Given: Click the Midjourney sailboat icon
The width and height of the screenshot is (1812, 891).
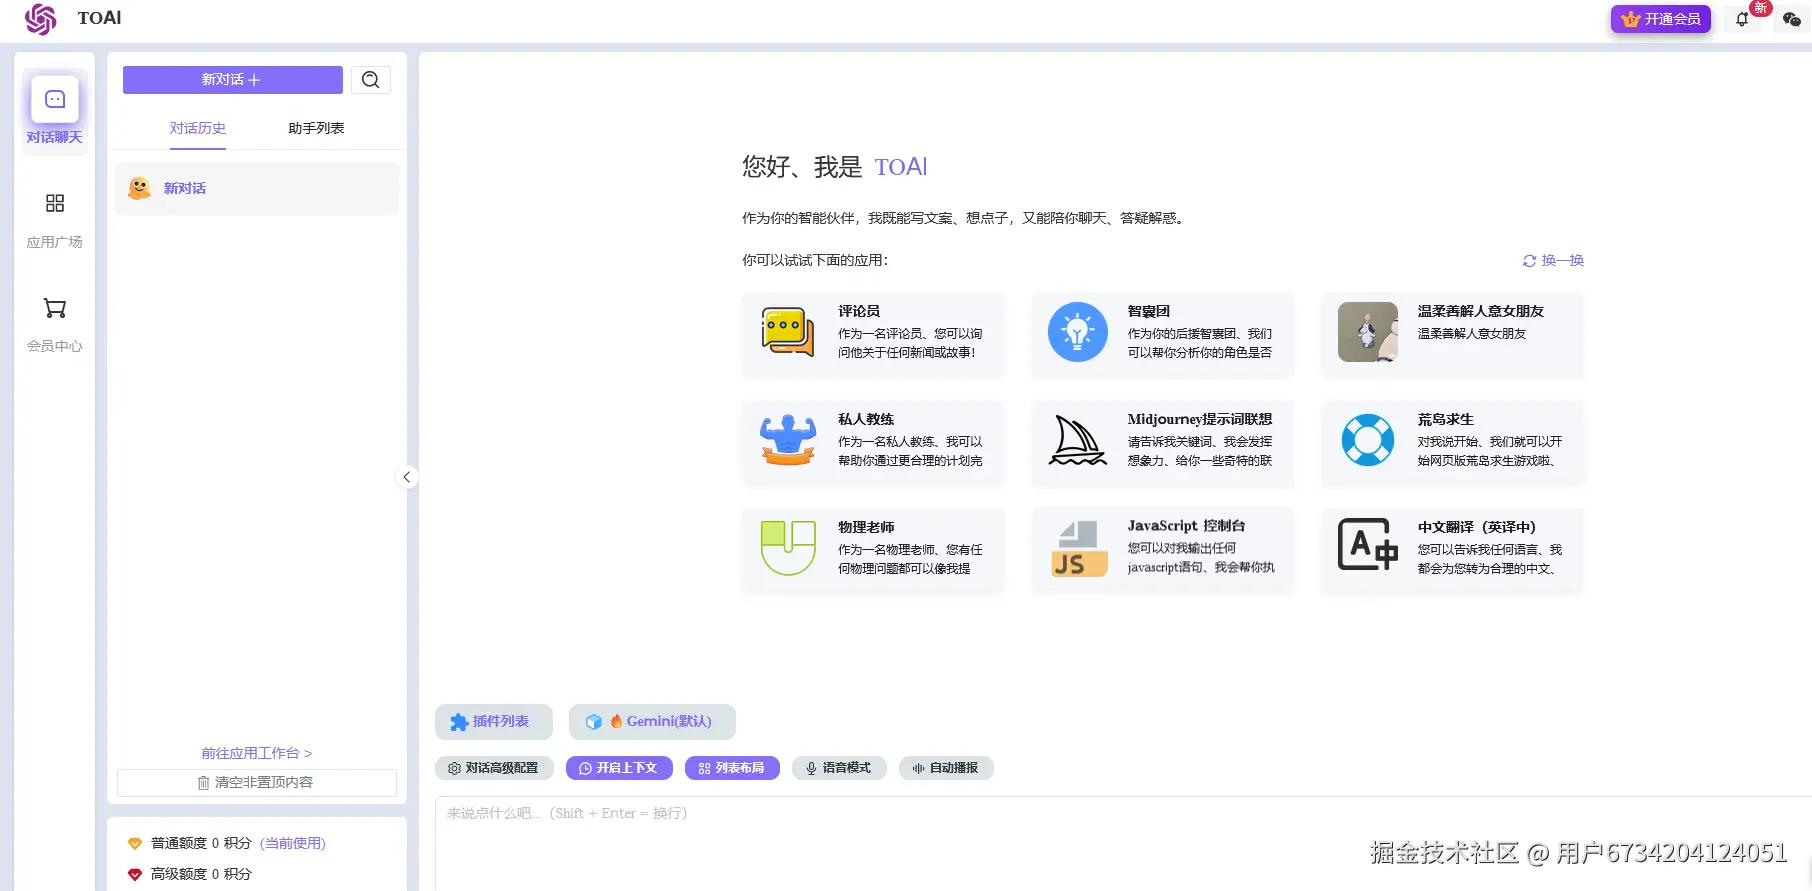Looking at the screenshot, I should pos(1078,440).
